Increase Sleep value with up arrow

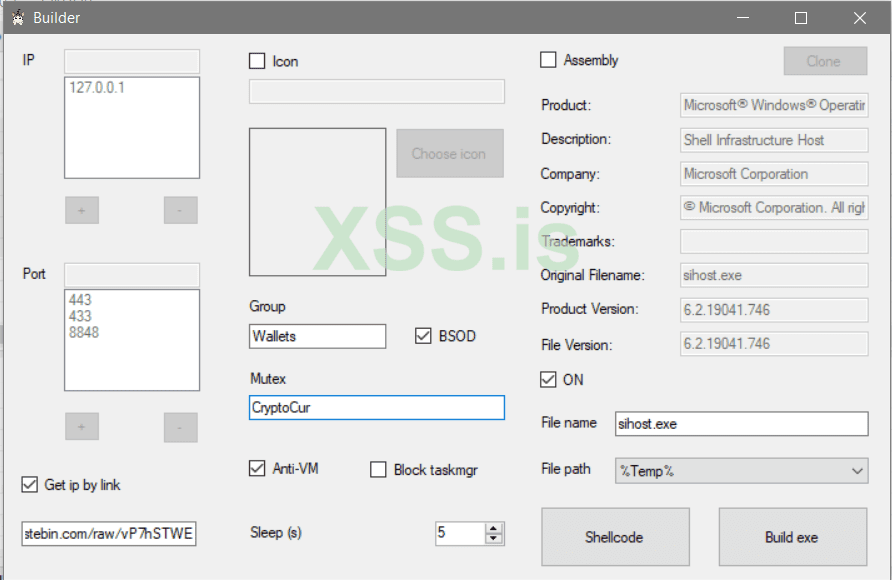tap(494, 528)
